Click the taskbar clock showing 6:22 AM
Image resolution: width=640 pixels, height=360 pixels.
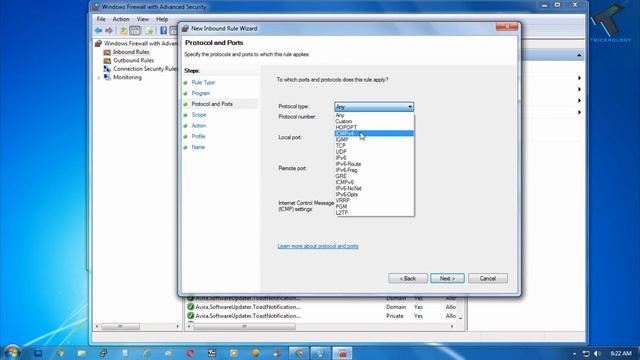pos(621,353)
